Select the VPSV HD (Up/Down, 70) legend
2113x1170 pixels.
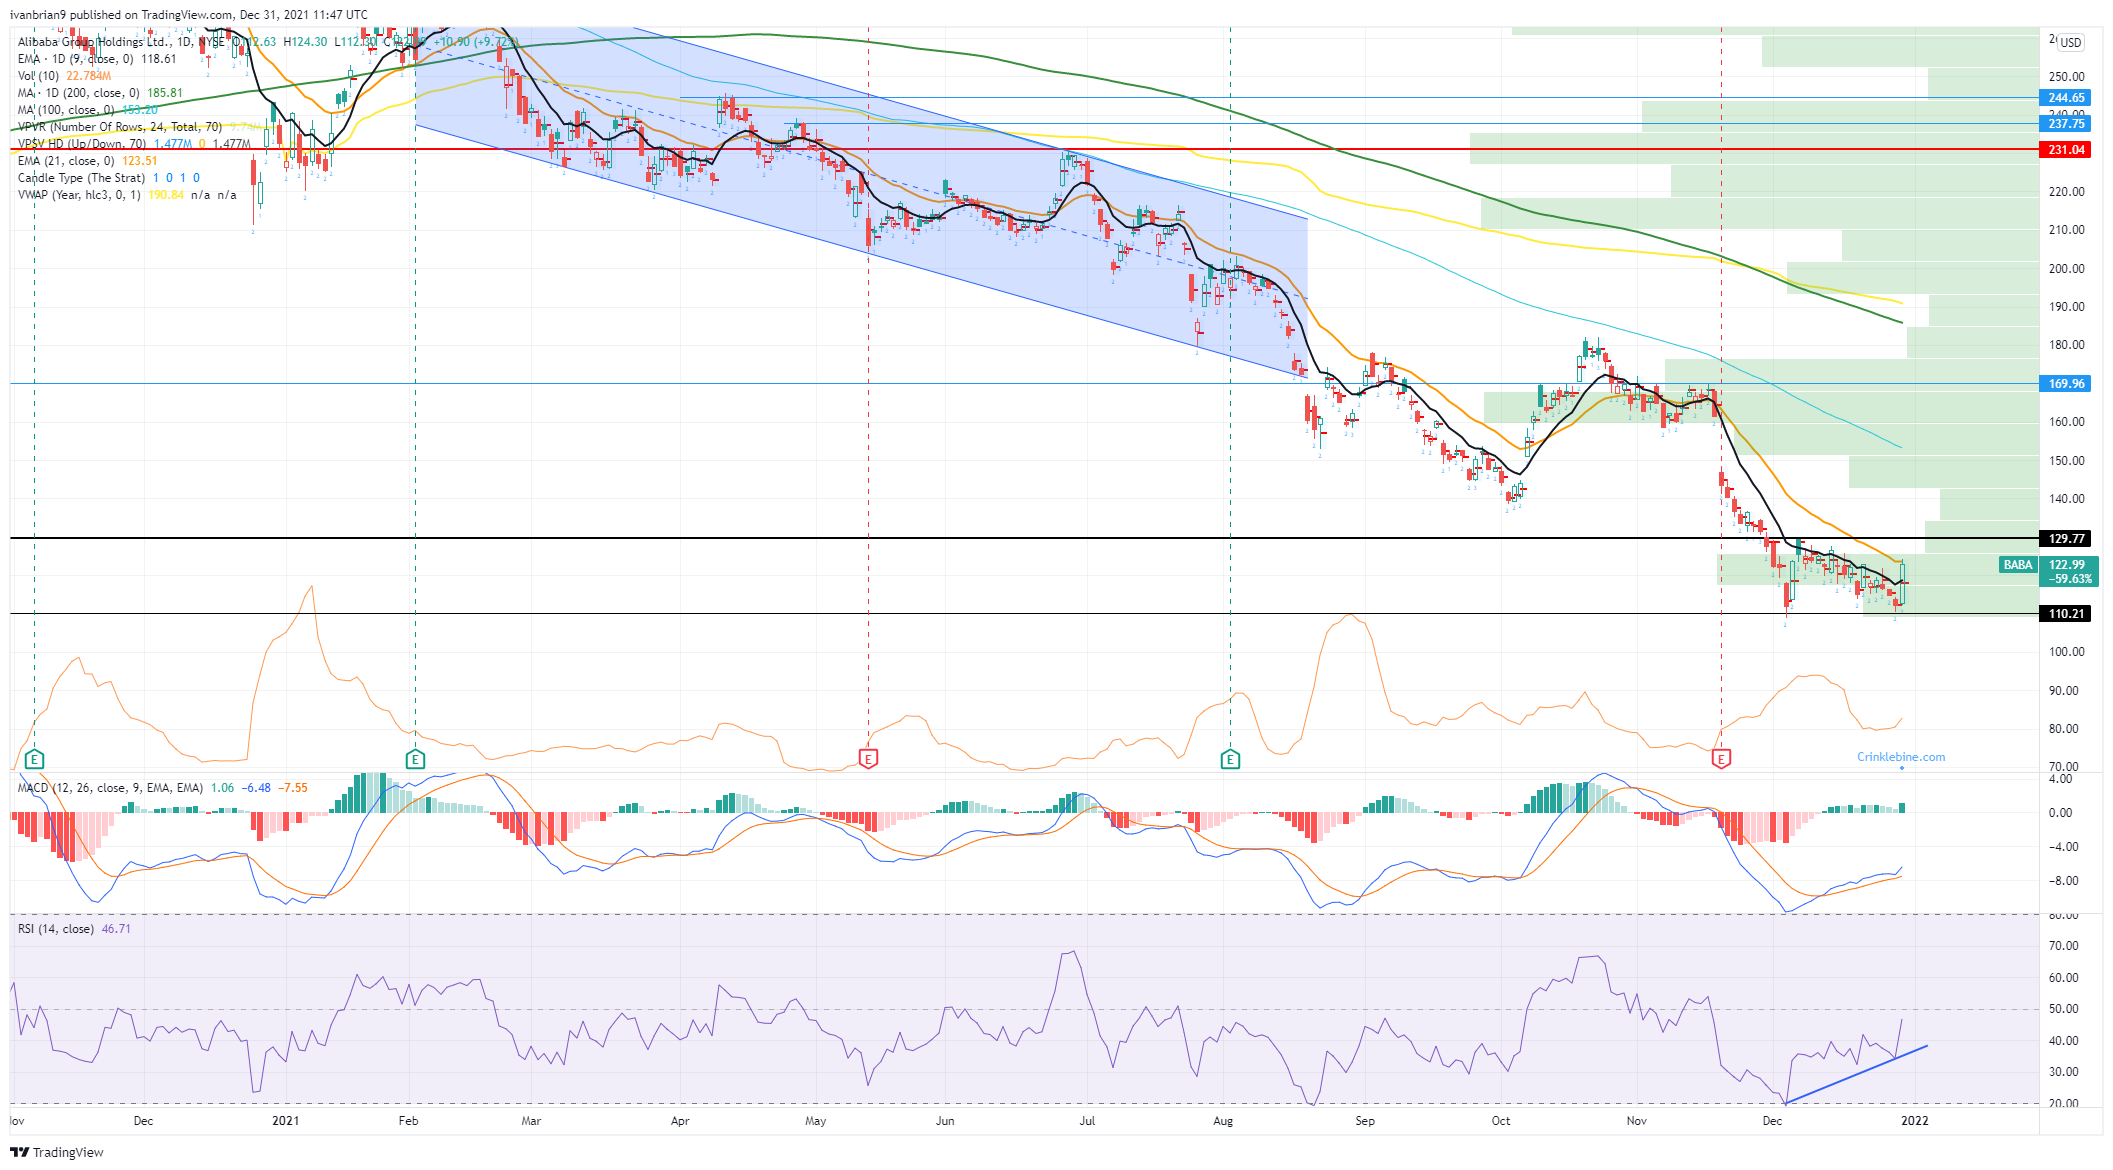click(82, 144)
